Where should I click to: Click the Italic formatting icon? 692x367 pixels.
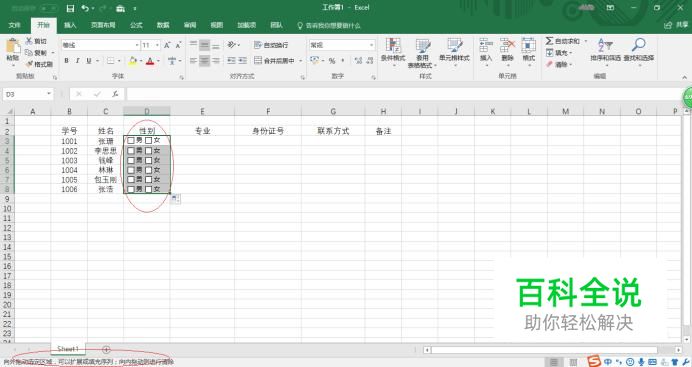77,61
